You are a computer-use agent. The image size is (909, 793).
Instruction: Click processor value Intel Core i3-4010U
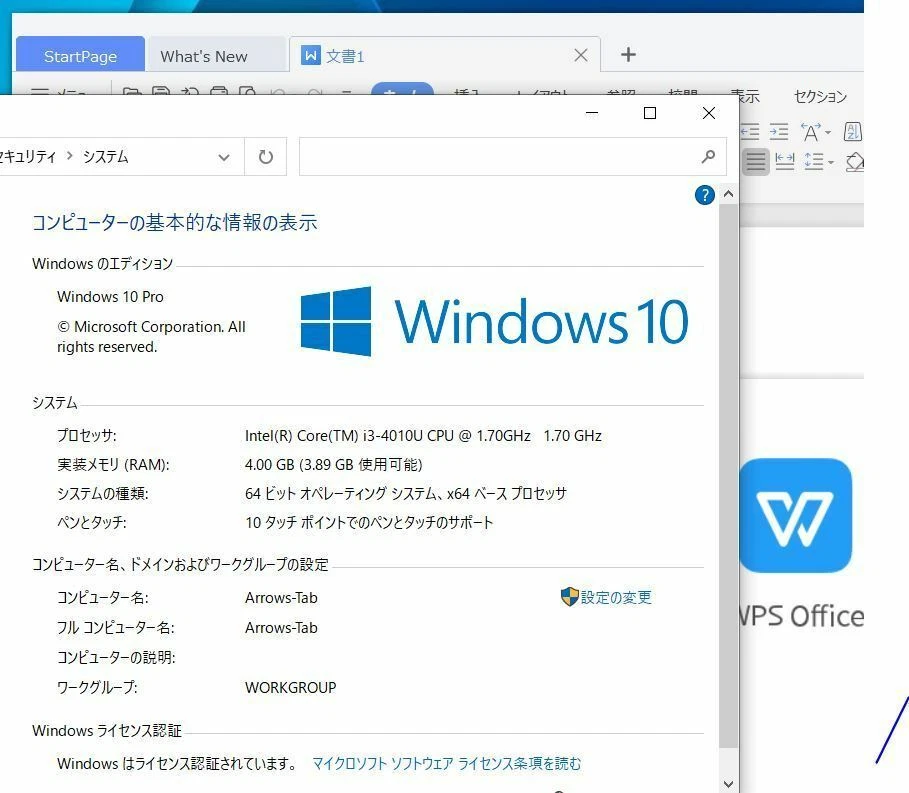point(423,435)
